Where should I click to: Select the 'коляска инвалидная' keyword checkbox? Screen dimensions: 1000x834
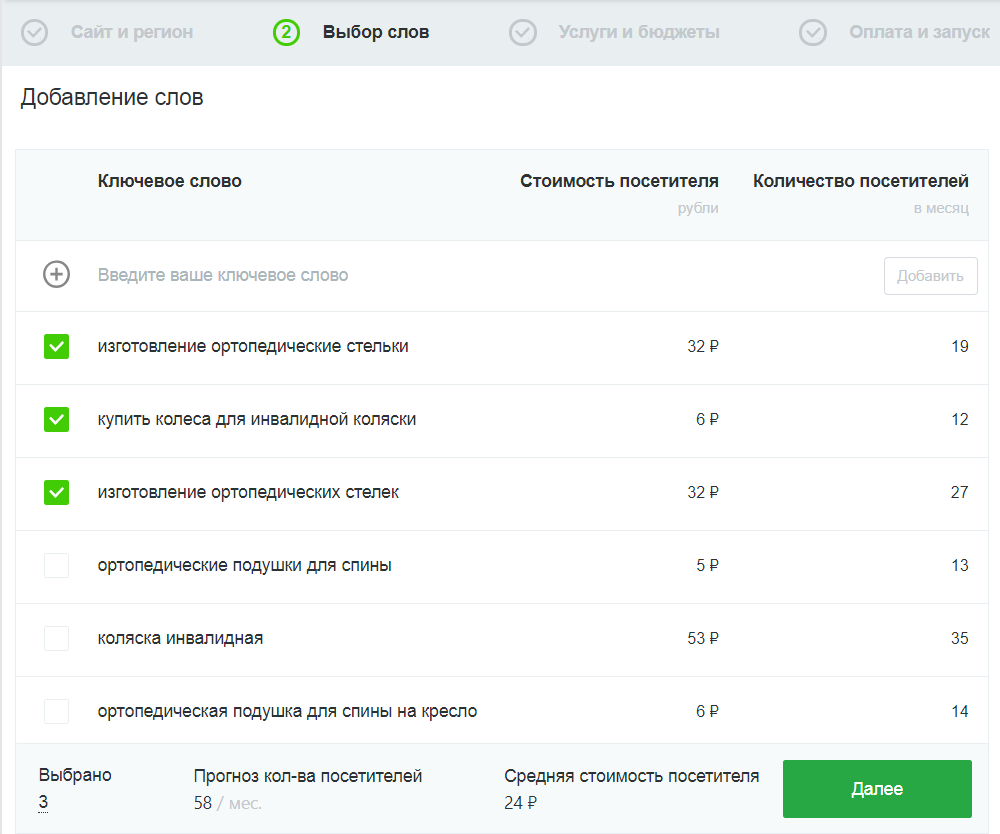click(x=56, y=639)
